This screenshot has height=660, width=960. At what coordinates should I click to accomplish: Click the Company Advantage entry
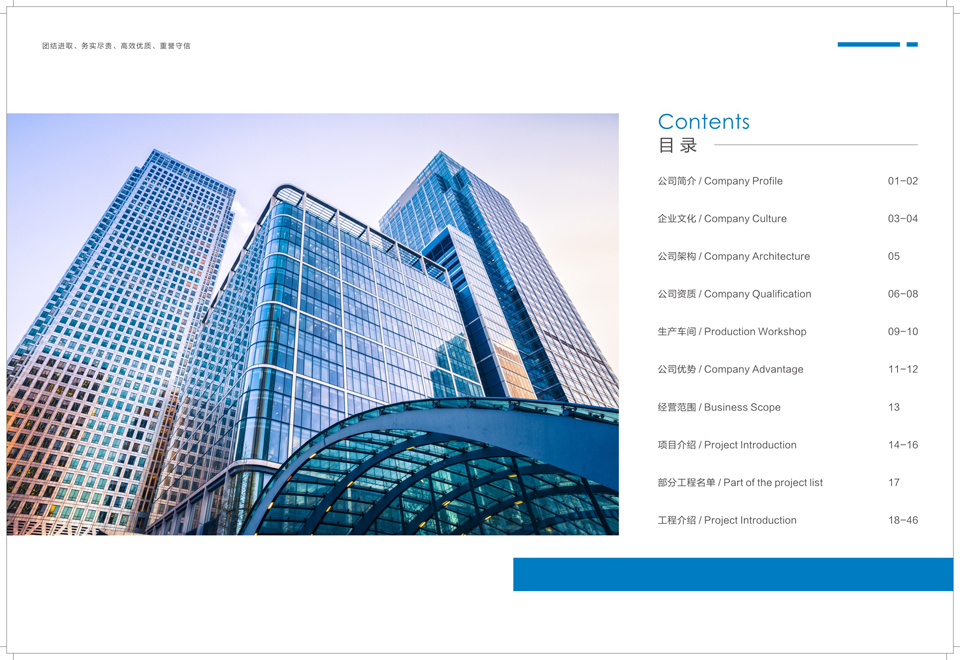click(730, 370)
